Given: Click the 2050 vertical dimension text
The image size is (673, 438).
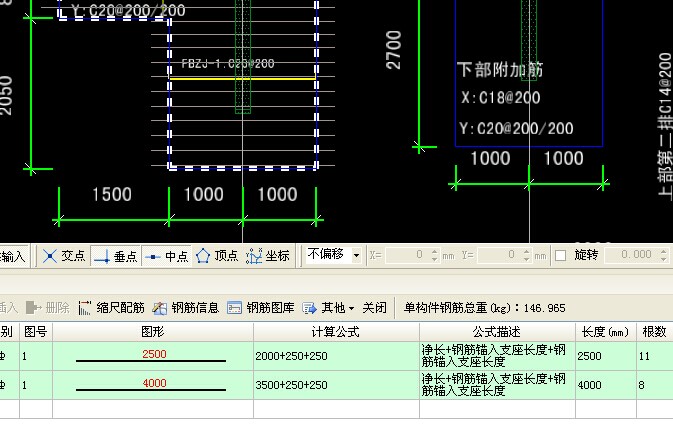Looking at the screenshot, I should coord(5,95).
